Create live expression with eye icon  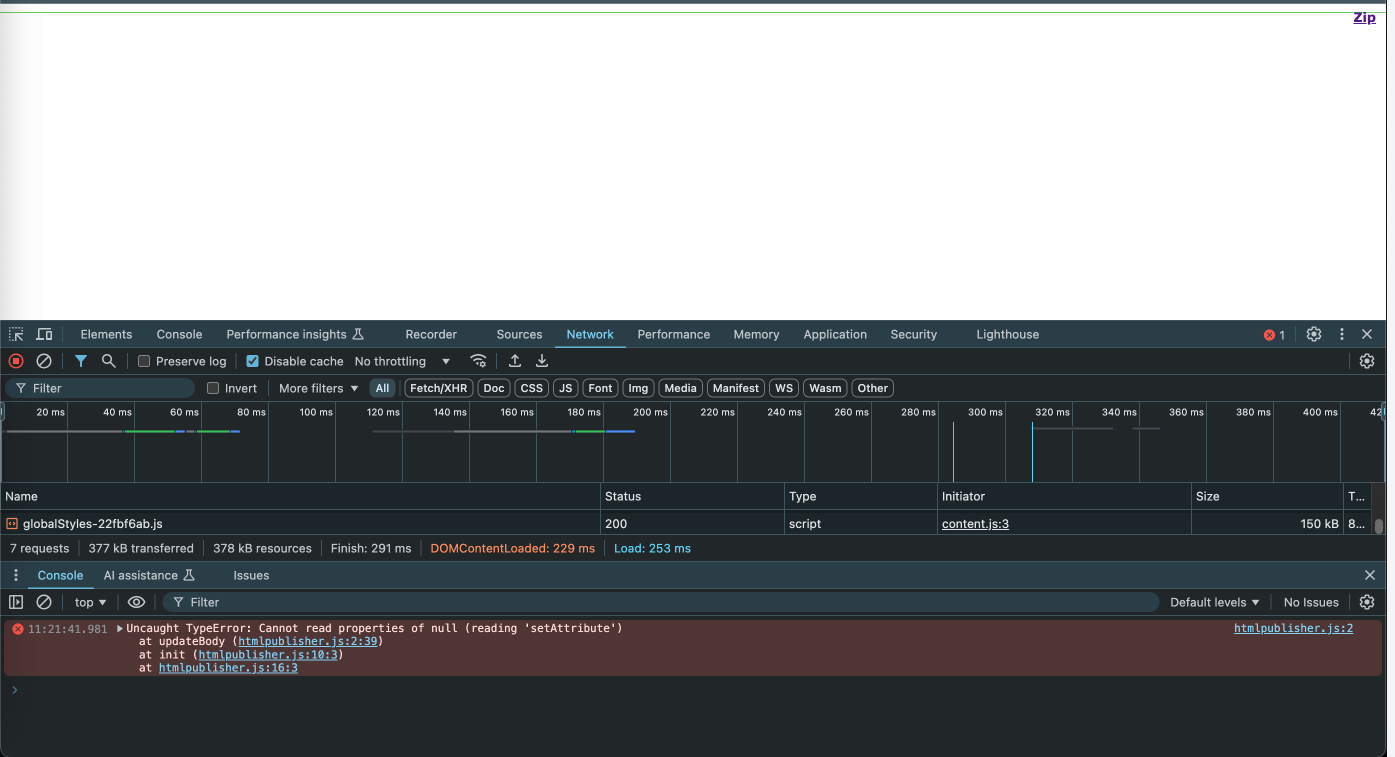(137, 602)
